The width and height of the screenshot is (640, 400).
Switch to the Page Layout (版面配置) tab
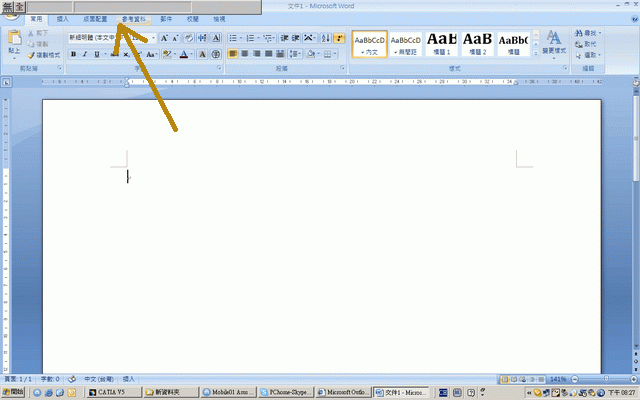coord(95,19)
